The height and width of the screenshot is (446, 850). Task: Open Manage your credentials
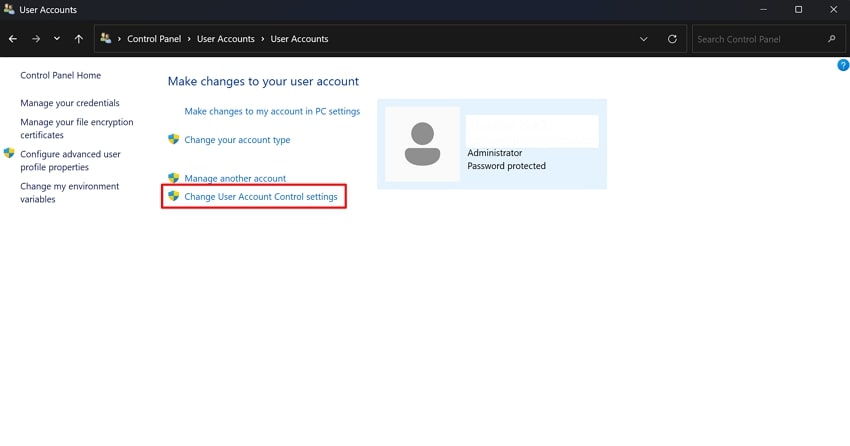(70, 103)
